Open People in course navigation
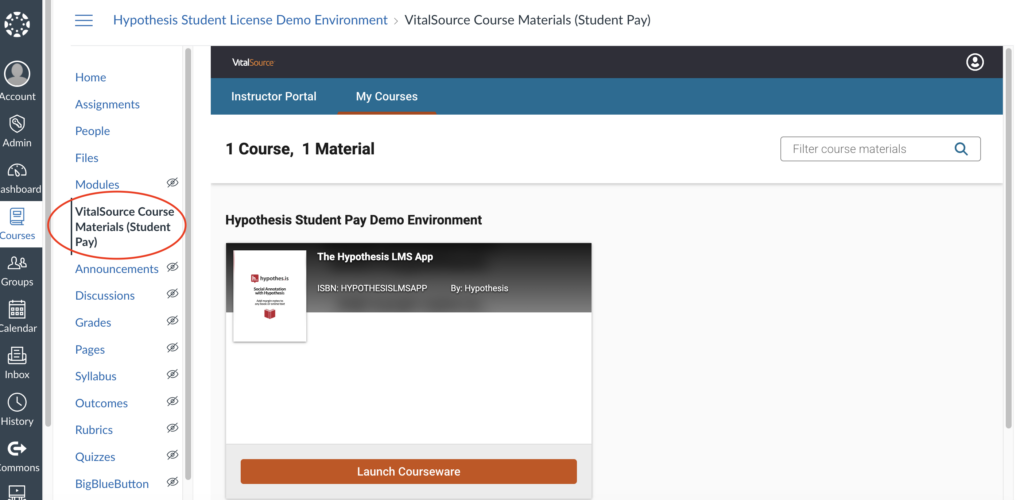 (x=92, y=131)
